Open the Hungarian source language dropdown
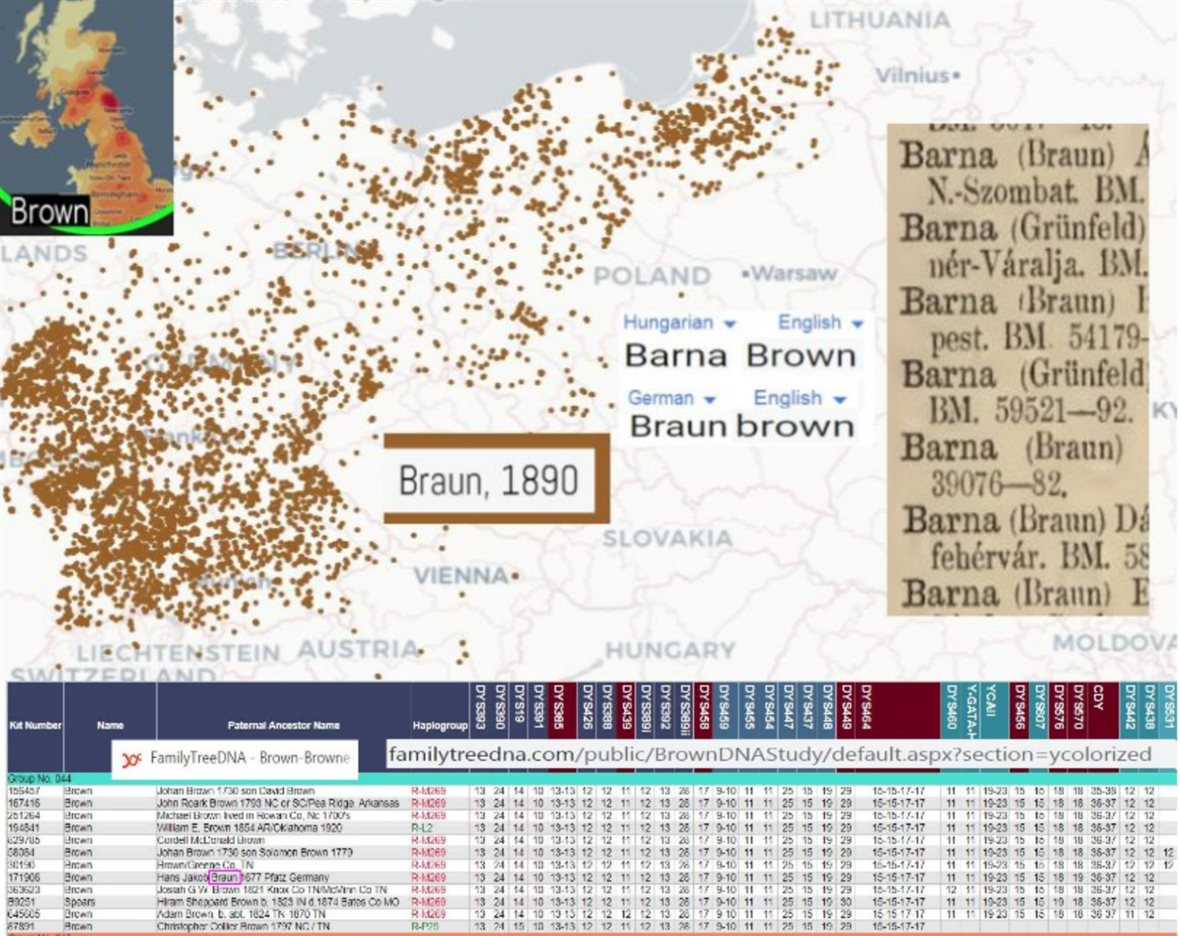This screenshot has width=1180, height=936. (679, 323)
